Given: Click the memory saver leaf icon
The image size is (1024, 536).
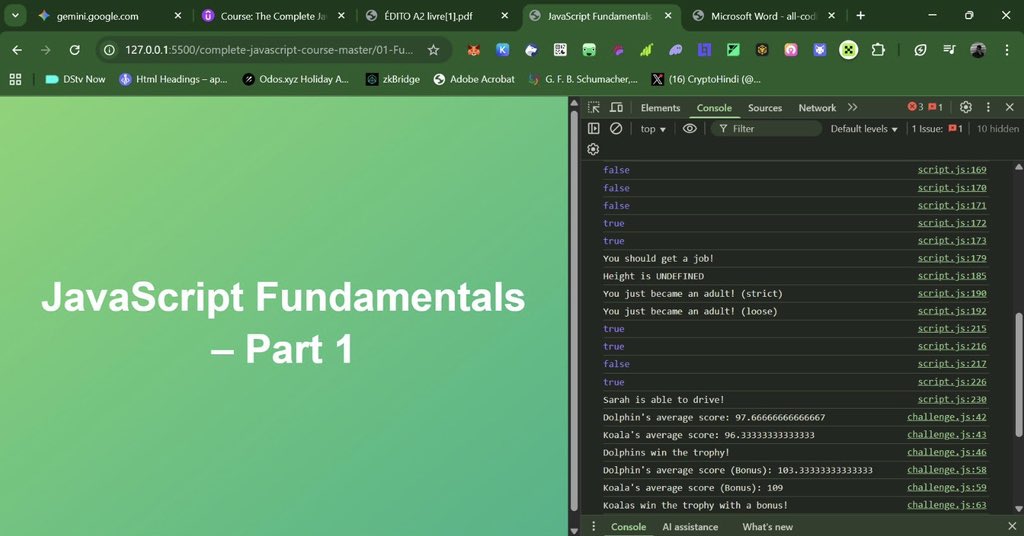Looking at the screenshot, I should 920,50.
